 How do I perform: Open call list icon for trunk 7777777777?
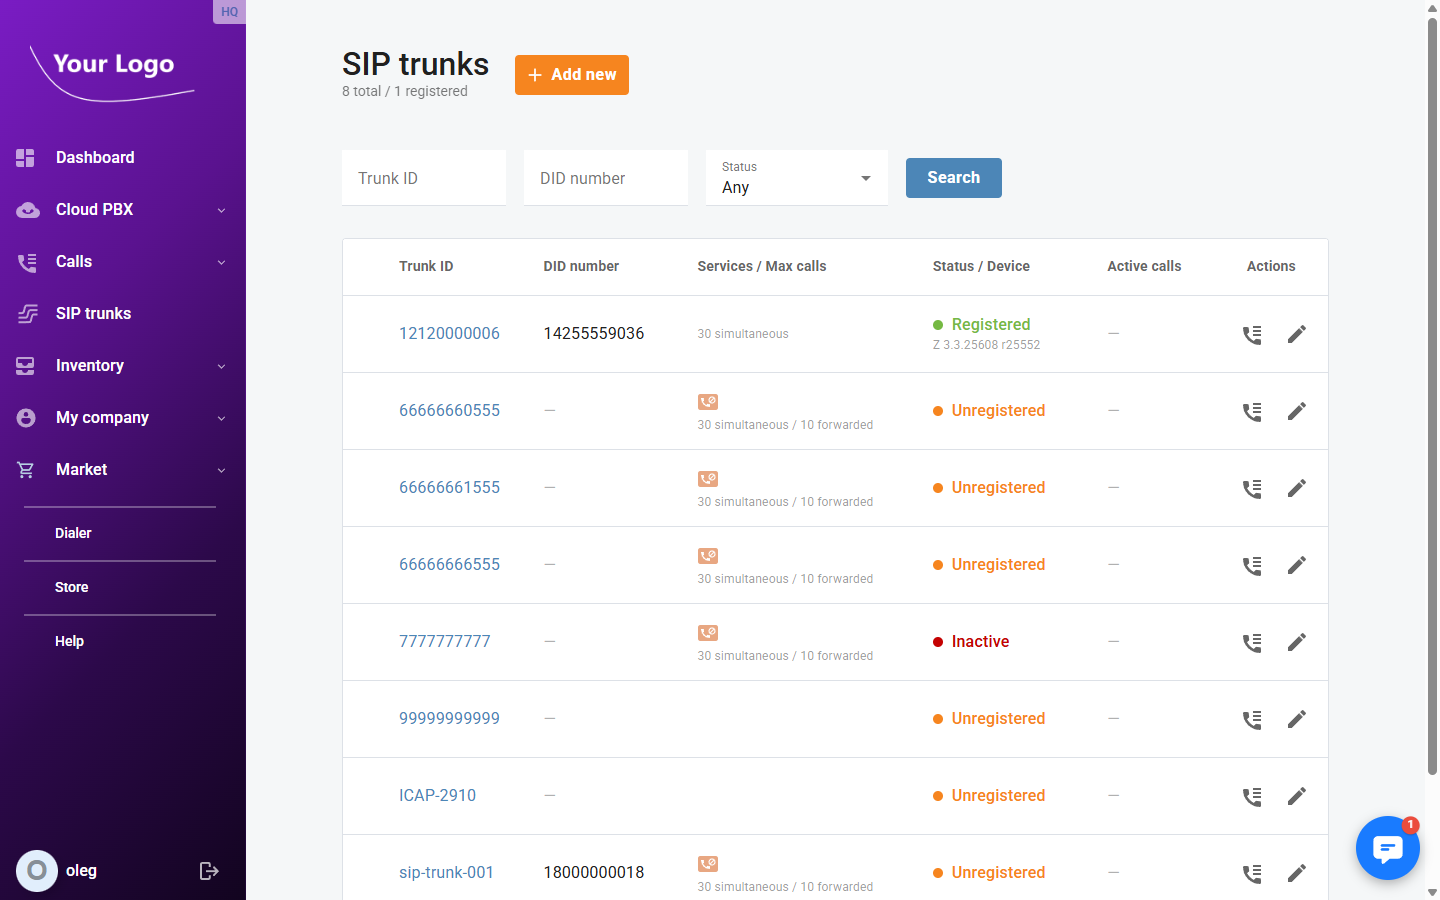point(1251,642)
